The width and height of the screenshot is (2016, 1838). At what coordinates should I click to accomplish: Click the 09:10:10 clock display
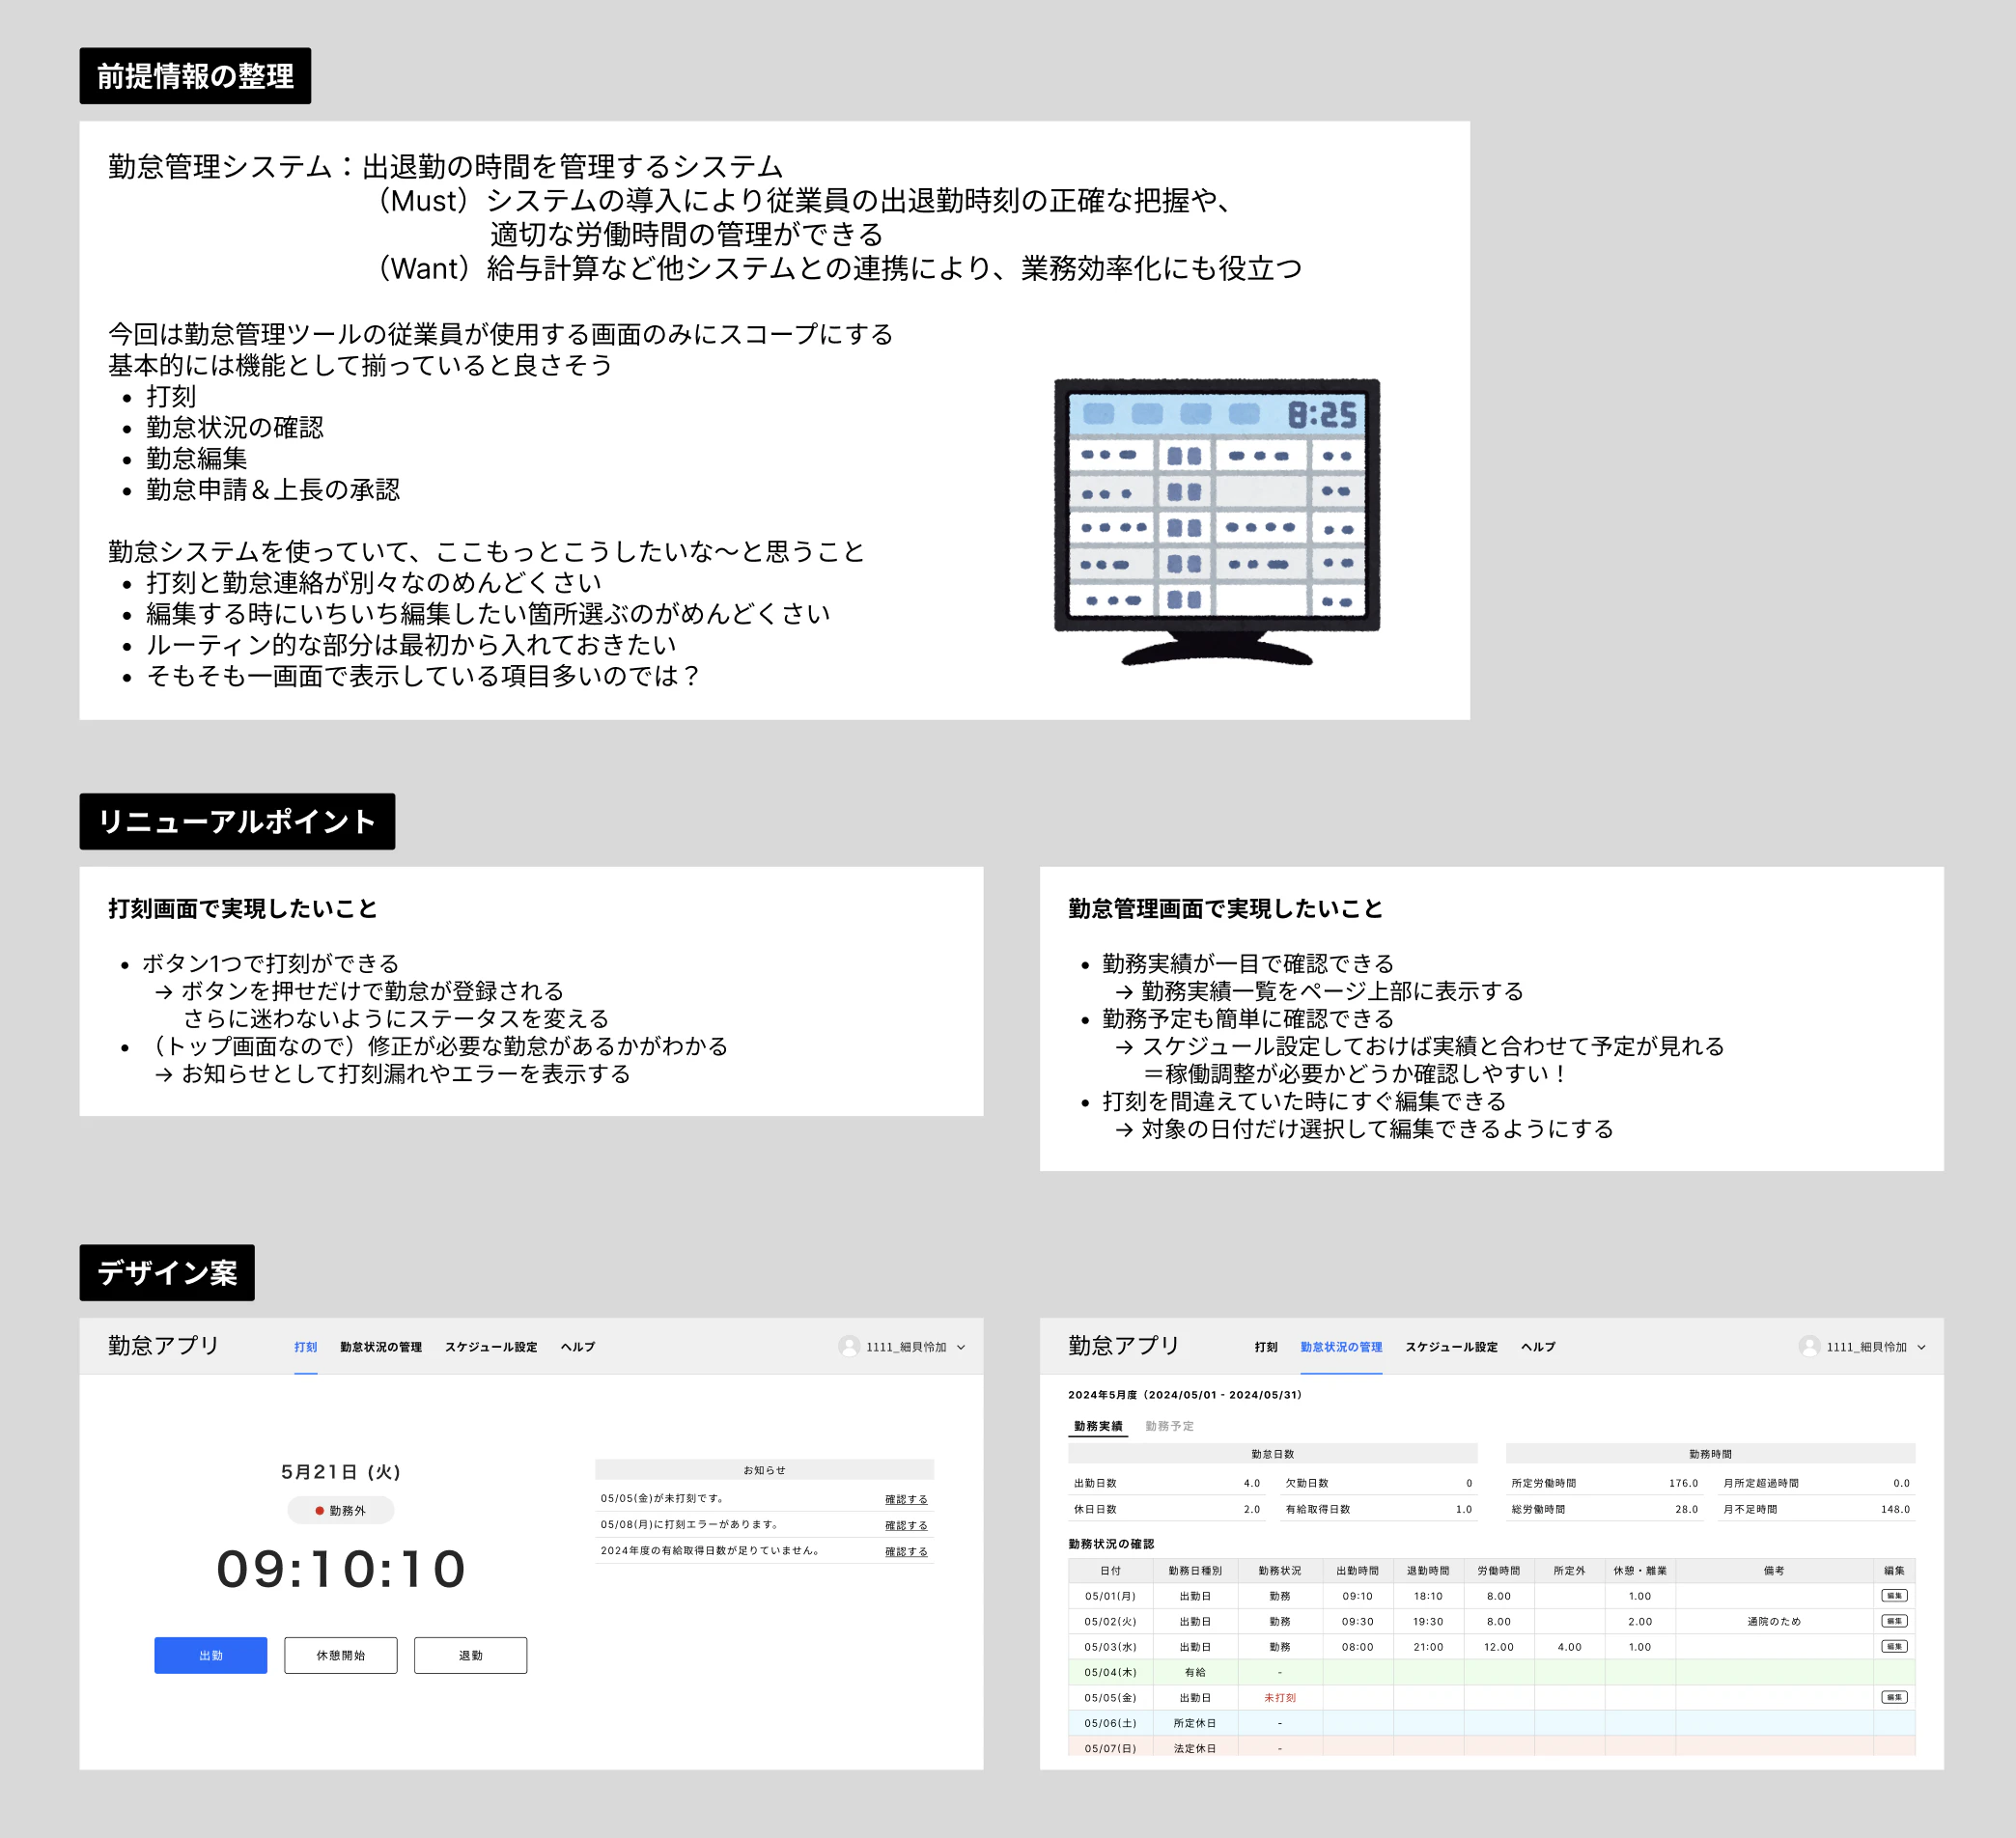point(341,1569)
